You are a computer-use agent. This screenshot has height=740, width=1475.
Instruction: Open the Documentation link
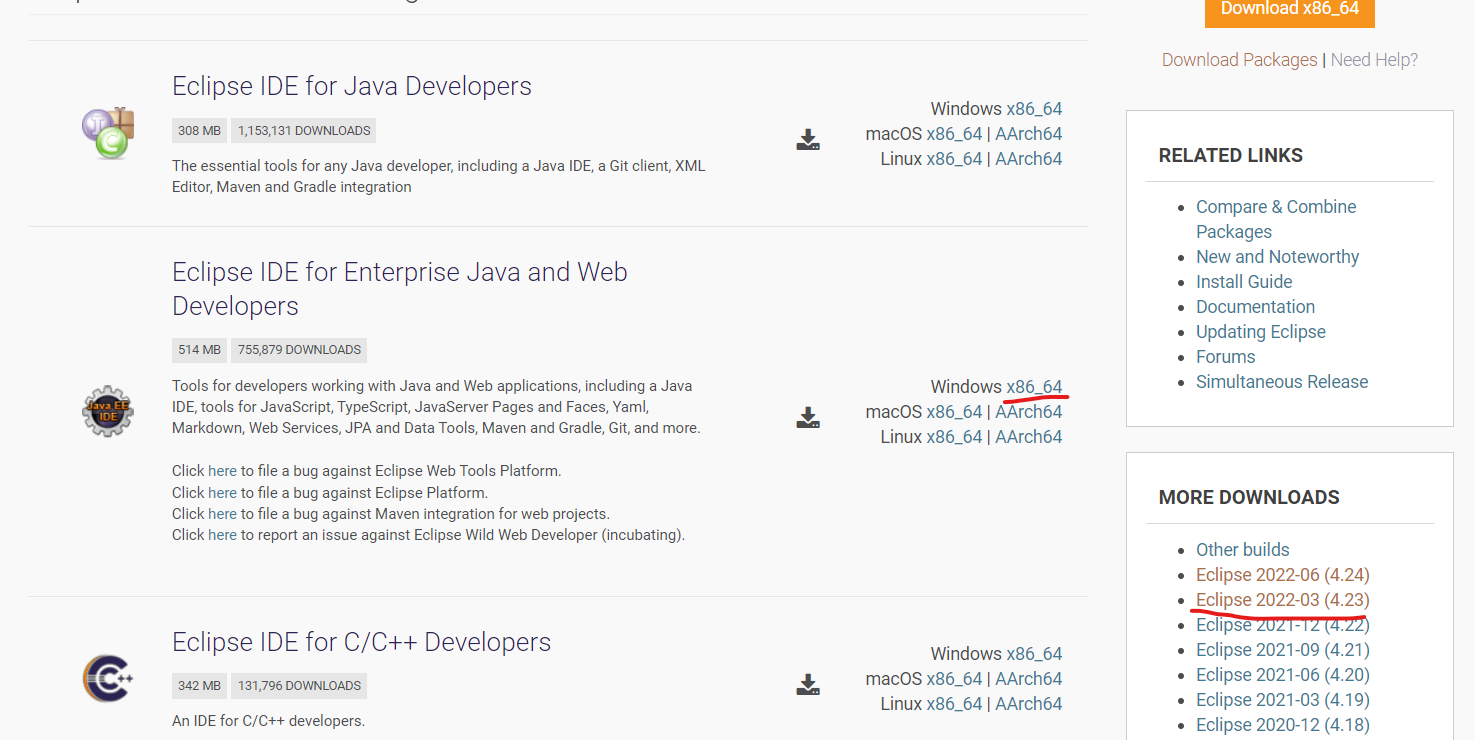pos(1255,307)
